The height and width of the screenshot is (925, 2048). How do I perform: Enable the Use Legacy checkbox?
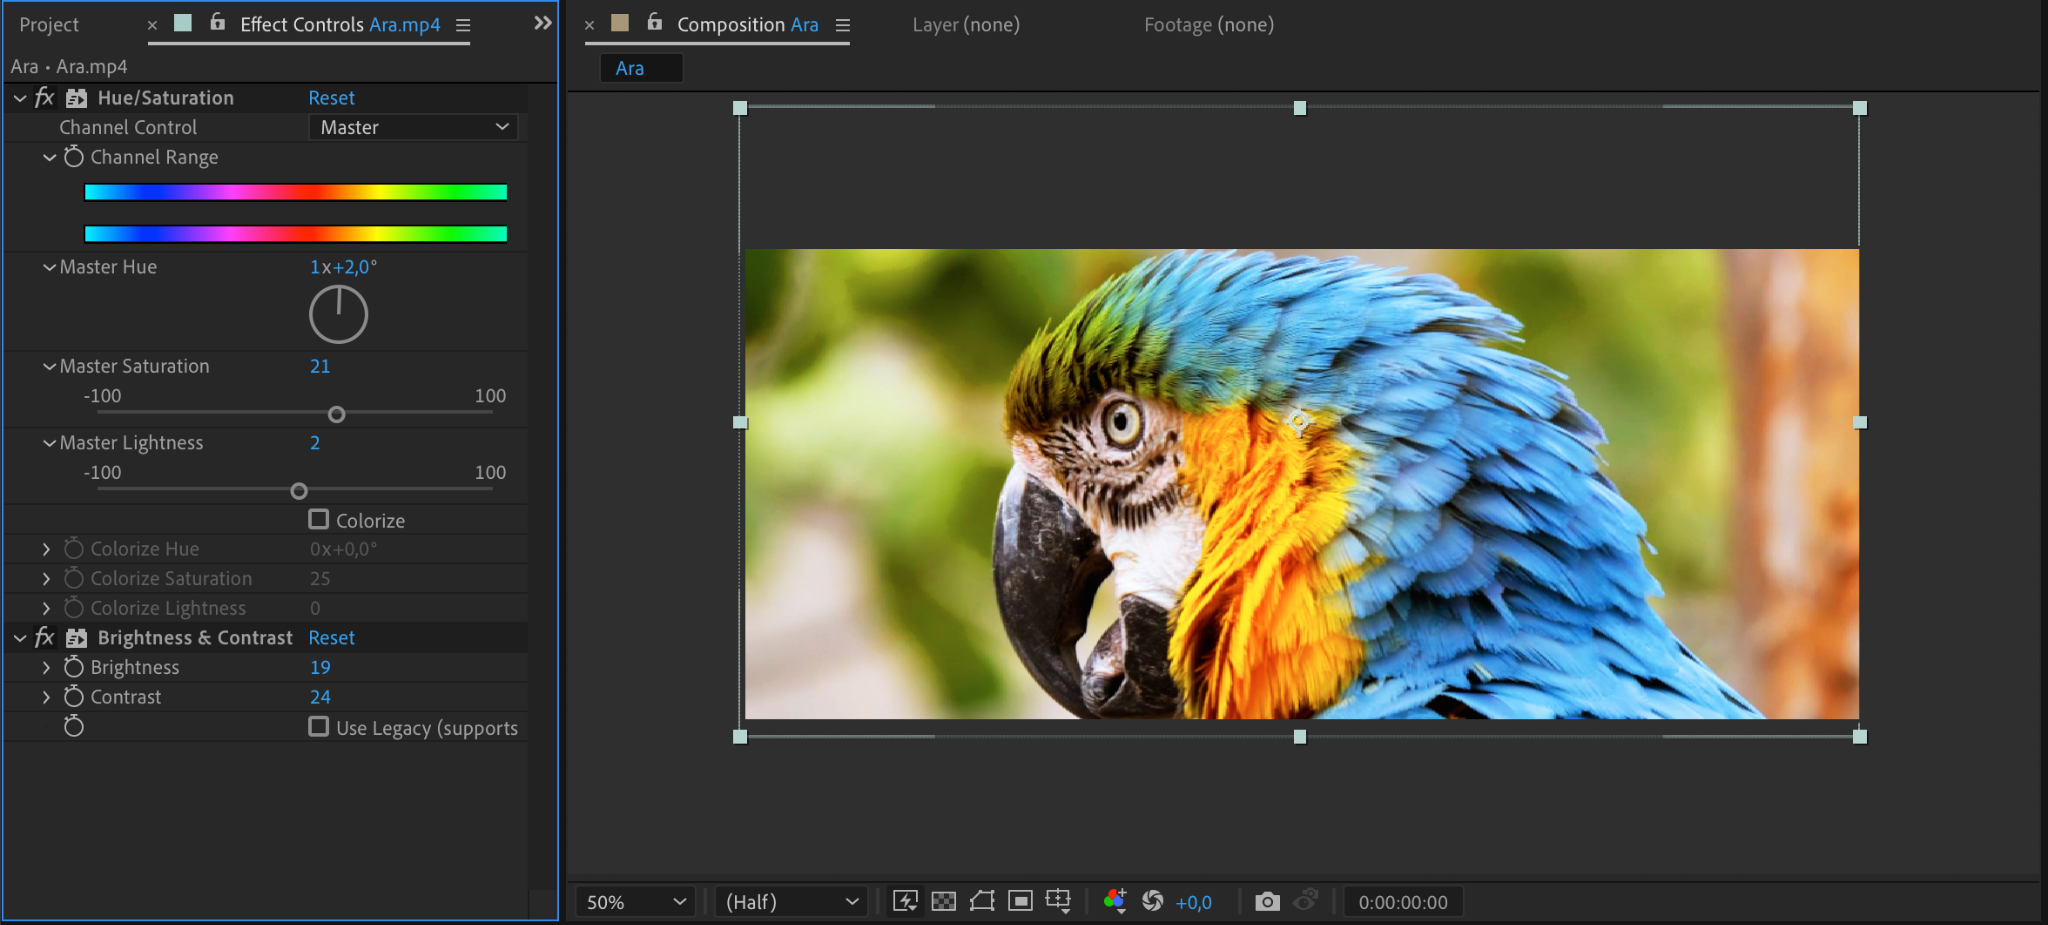(319, 727)
